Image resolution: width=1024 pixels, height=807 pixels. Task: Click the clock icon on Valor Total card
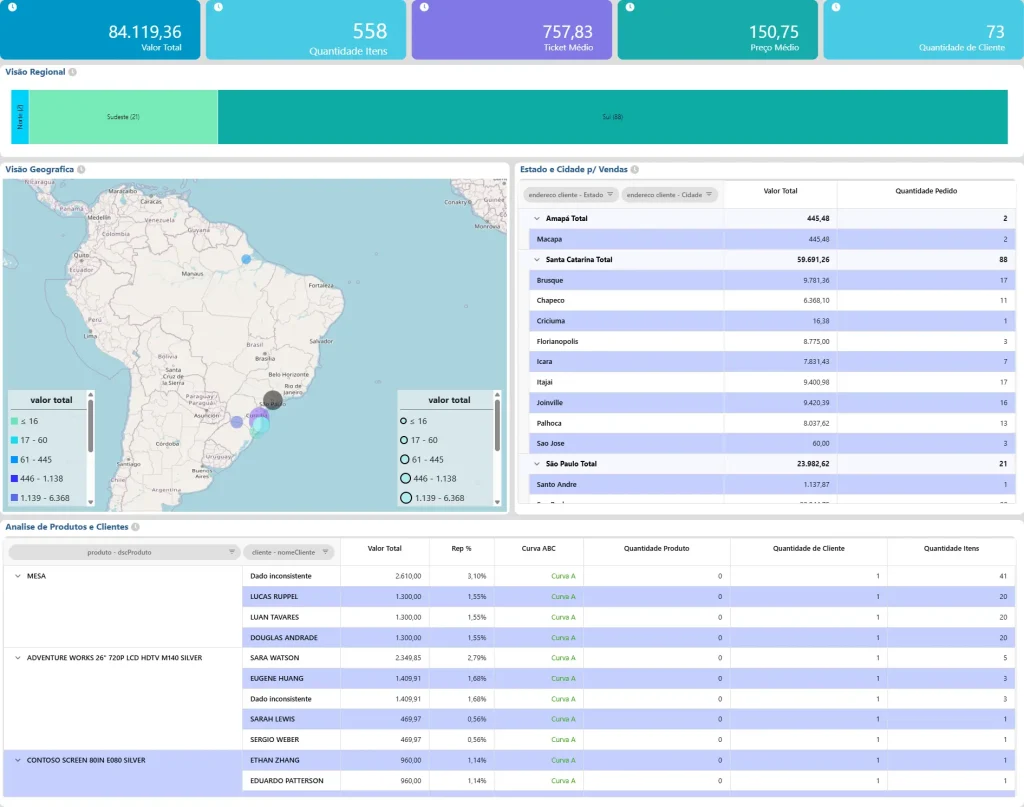[x=12, y=7]
